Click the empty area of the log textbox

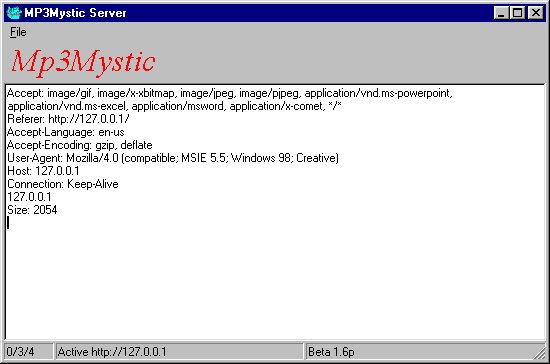[275, 281]
